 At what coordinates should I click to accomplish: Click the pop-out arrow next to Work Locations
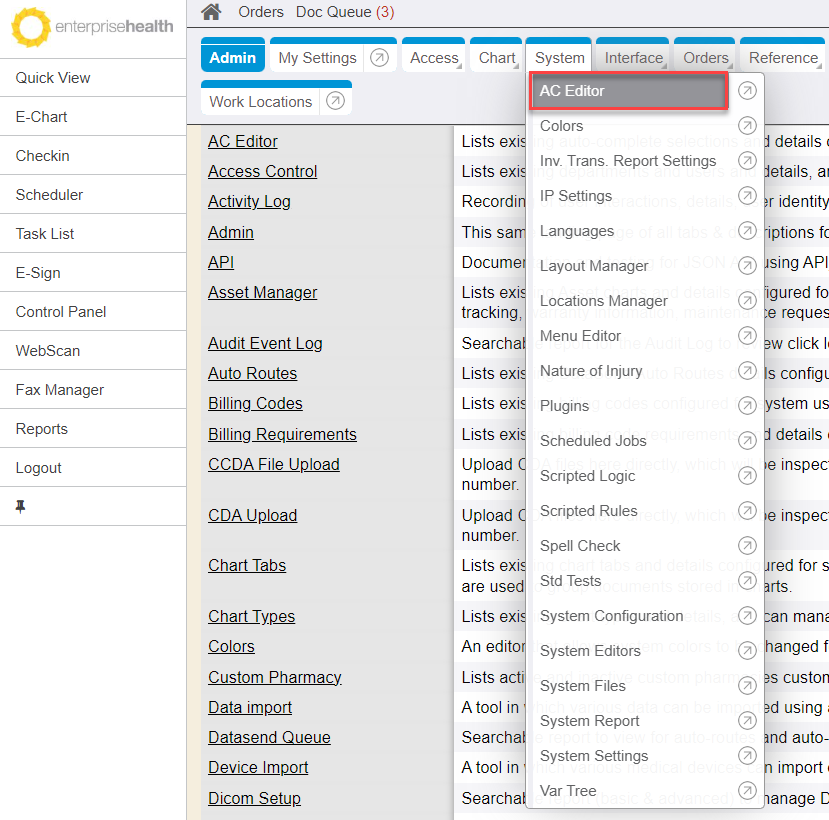point(335,101)
